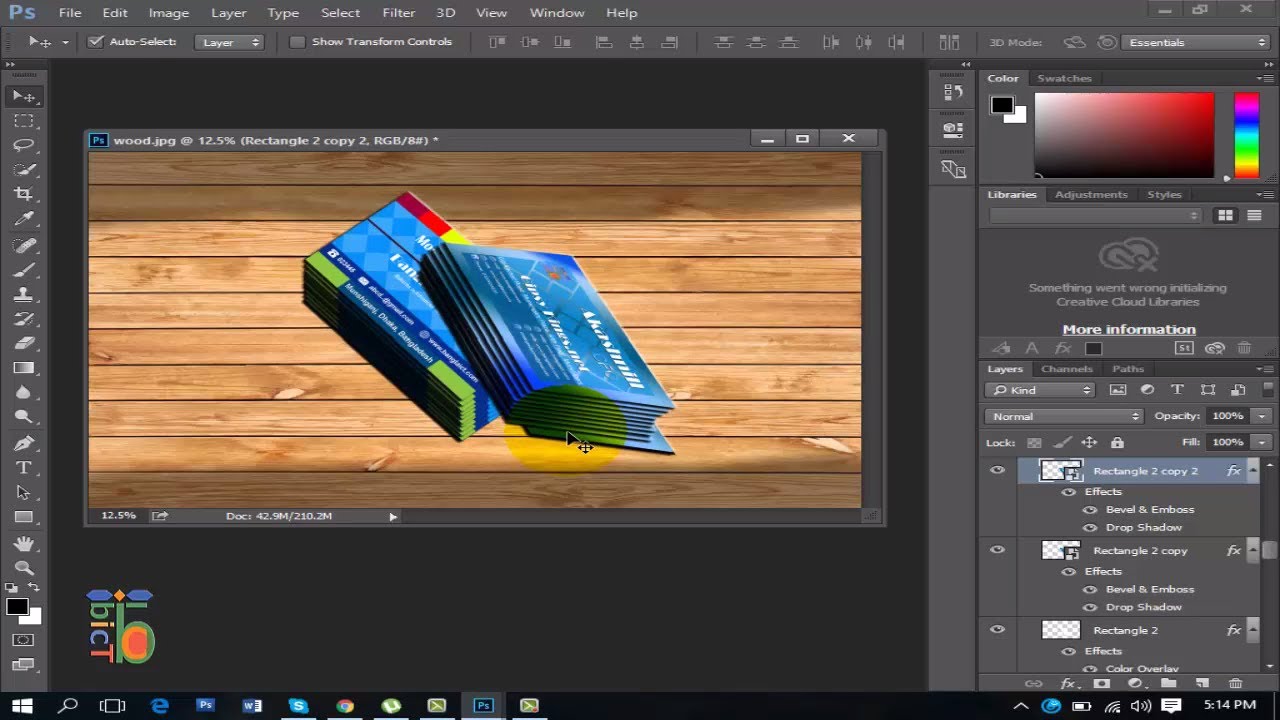Select the Zoom tool in the toolbox
This screenshot has height=720, width=1280.
(24, 568)
